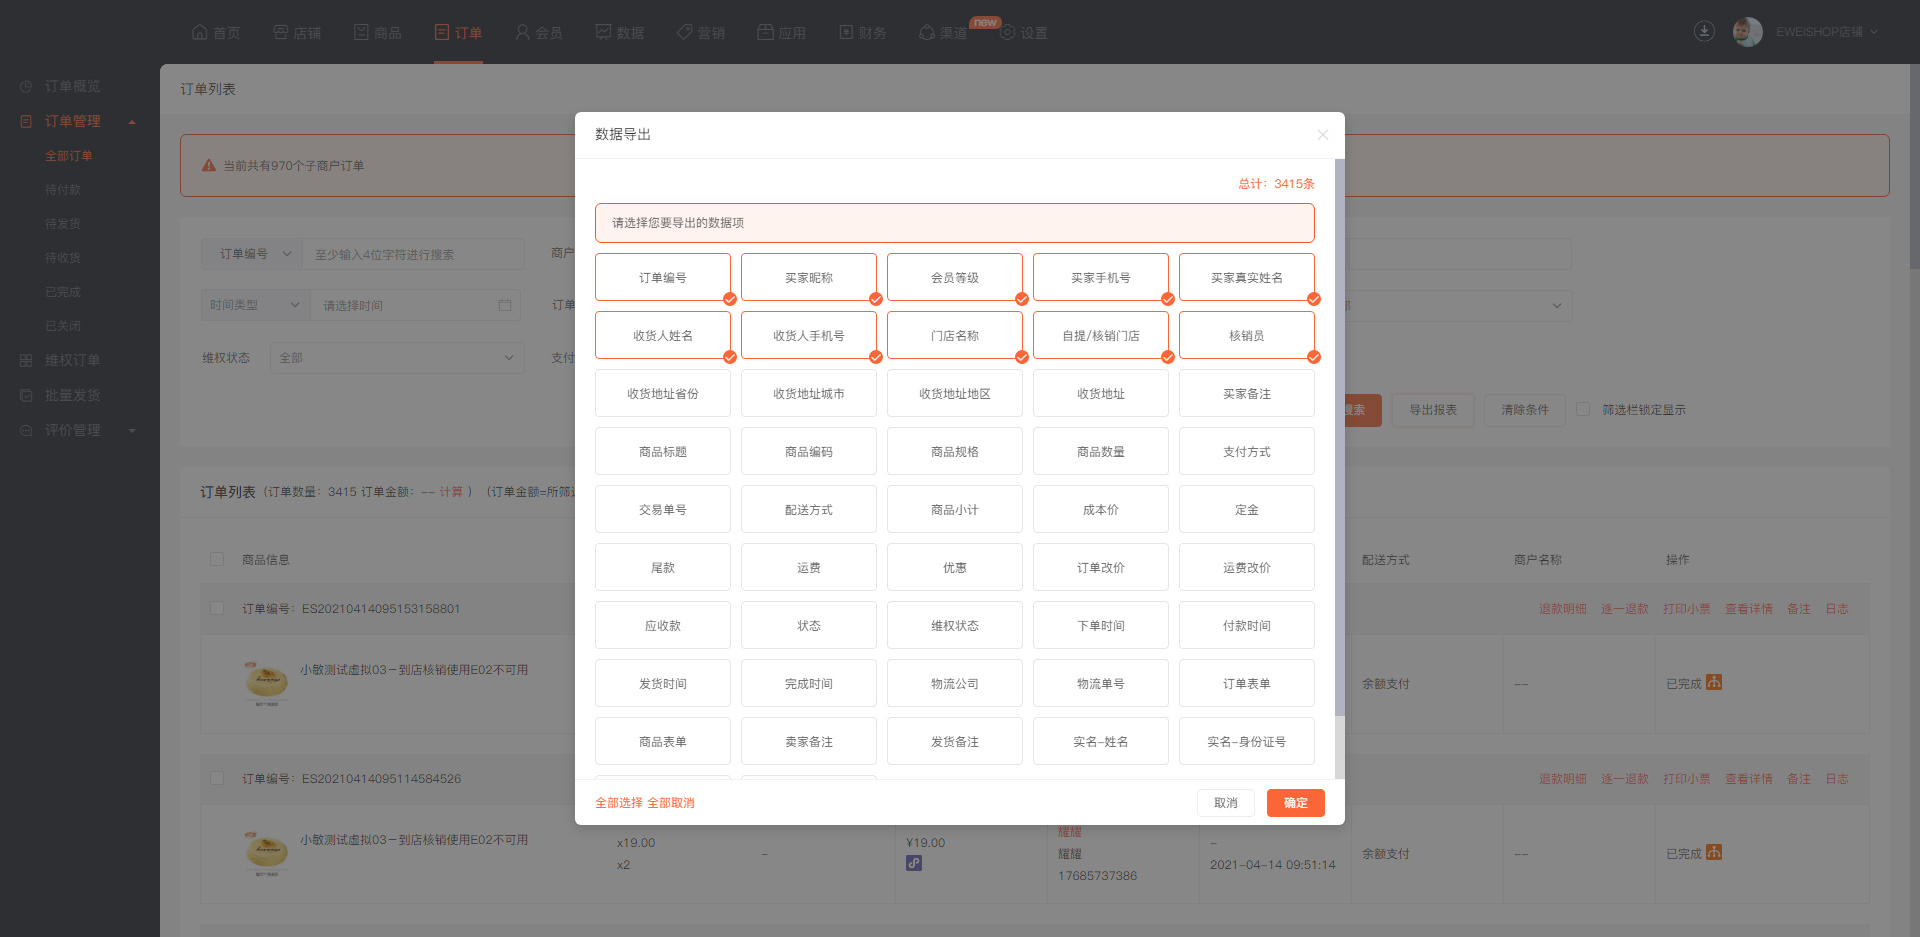Click the warning triangle icon in alert banner
This screenshot has height=937, width=1920.
209,166
